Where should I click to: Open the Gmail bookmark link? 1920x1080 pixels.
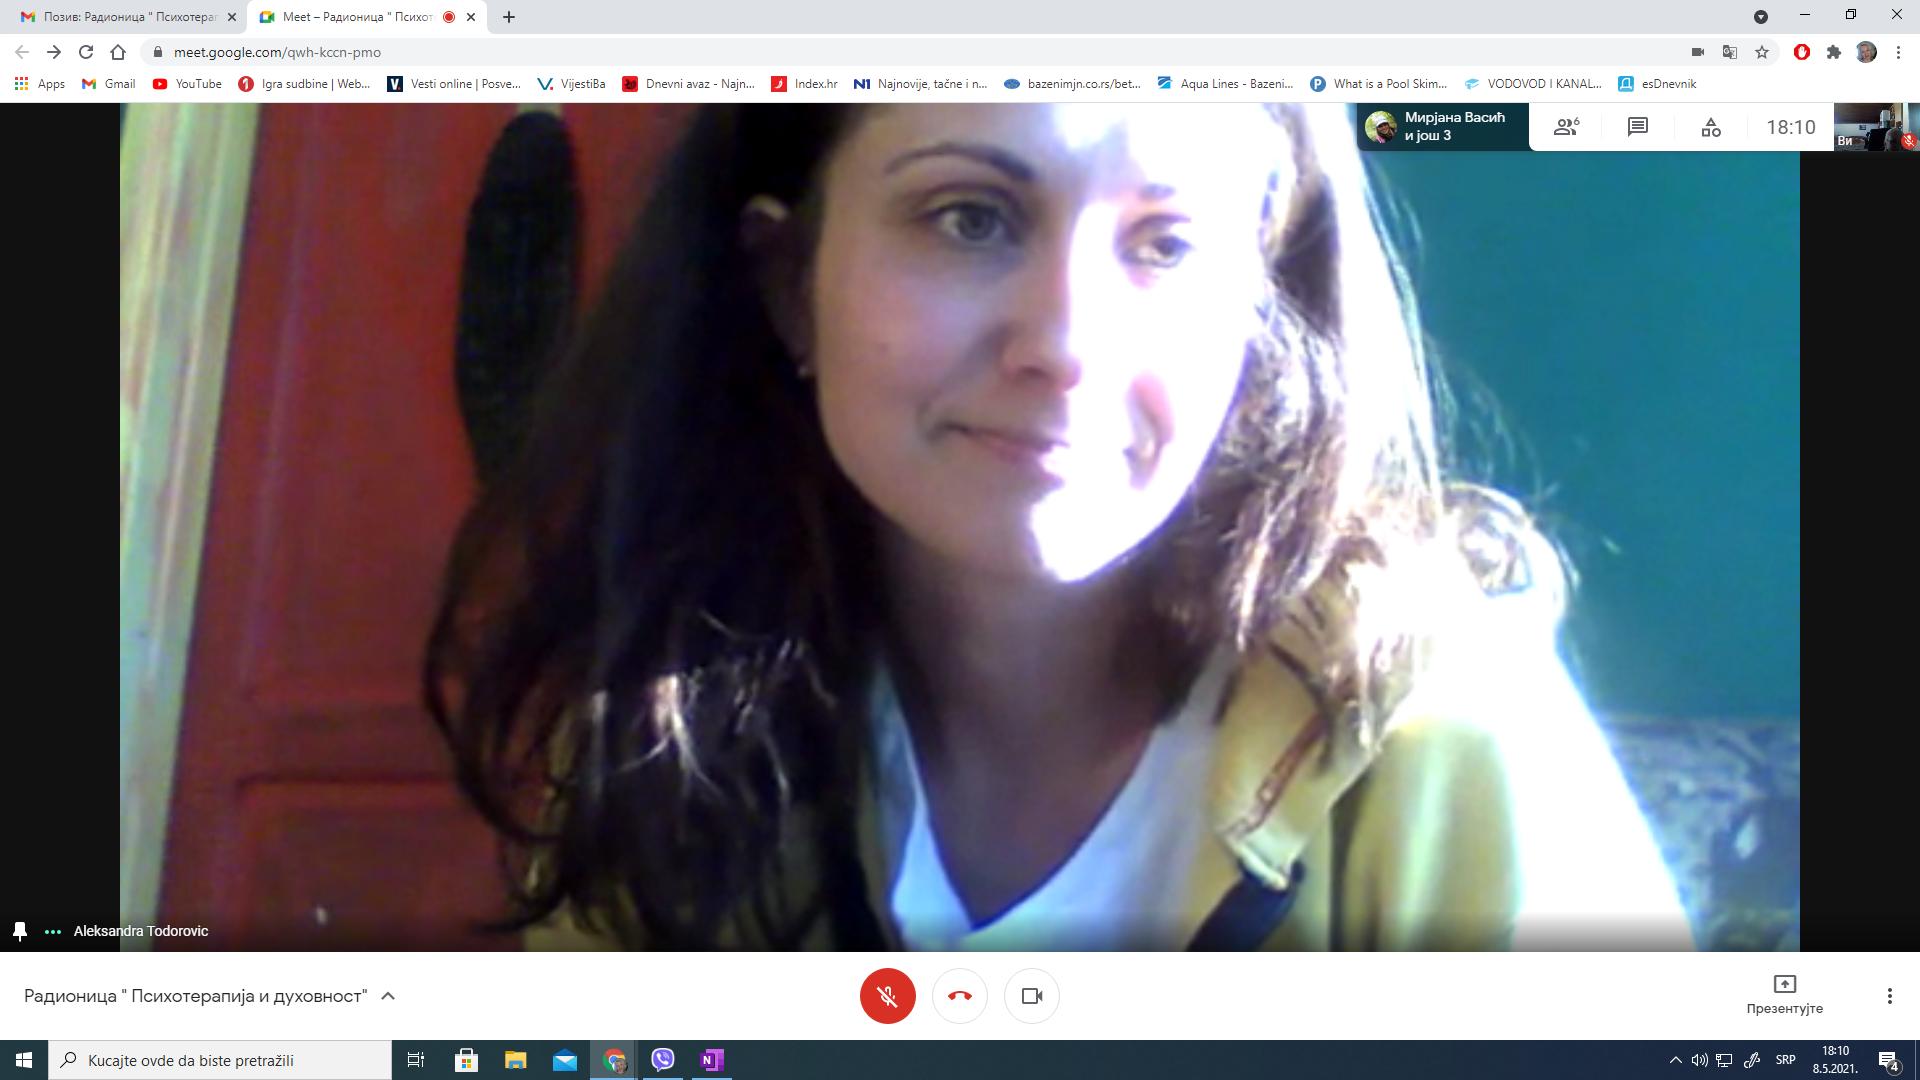pyautogui.click(x=108, y=84)
